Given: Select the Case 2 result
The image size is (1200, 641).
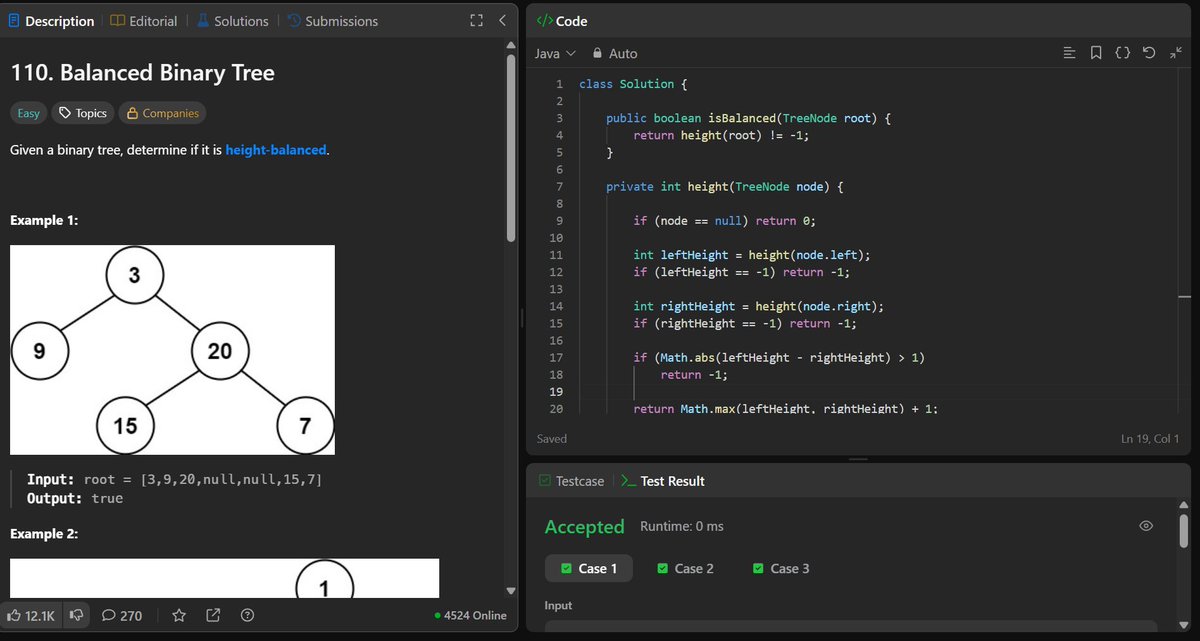Looking at the screenshot, I should [685, 568].
